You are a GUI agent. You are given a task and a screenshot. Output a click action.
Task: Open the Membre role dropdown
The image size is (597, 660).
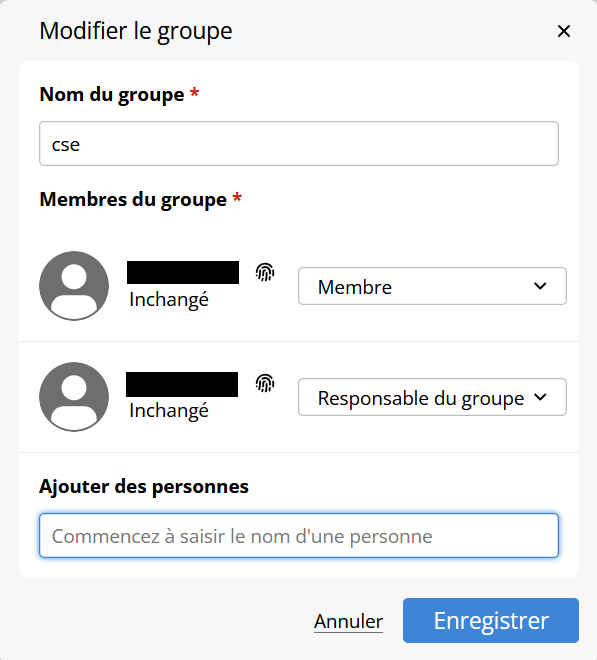coord(432,286)
